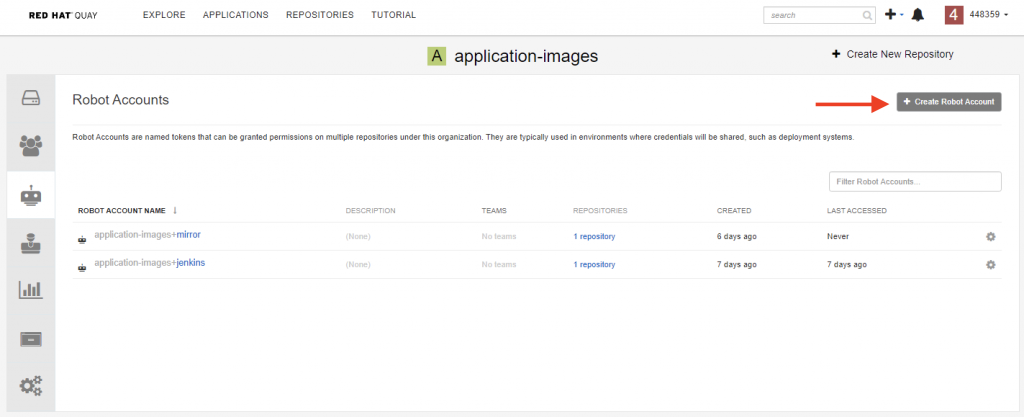Click the Create Robot Account button

point(949,102)
